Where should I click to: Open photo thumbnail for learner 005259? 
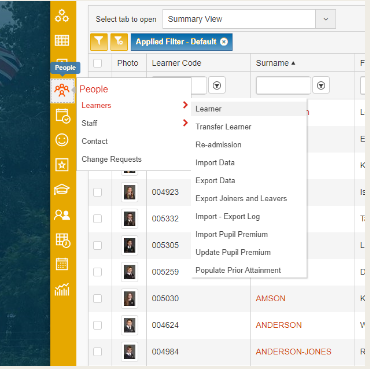coord(129,272)
